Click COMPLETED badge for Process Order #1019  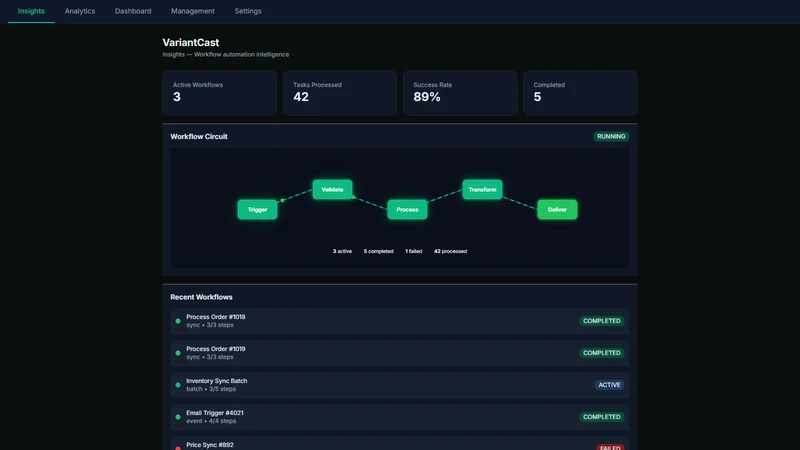[x=602, y=353]
